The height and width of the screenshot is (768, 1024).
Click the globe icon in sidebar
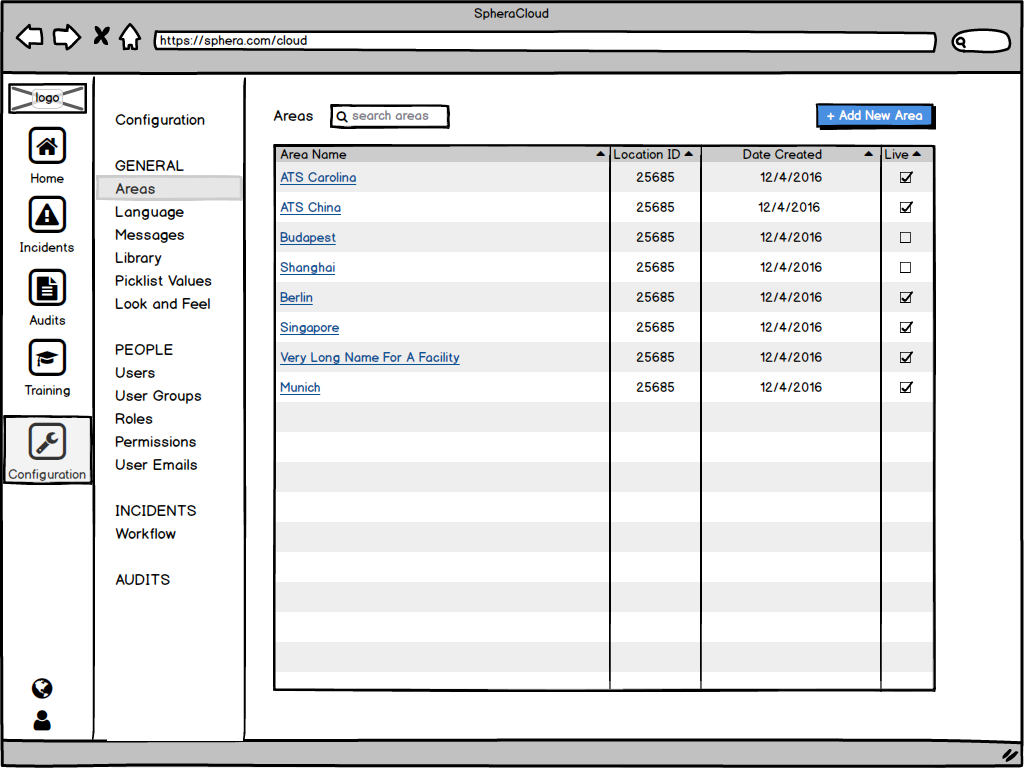tap(42, 688)
